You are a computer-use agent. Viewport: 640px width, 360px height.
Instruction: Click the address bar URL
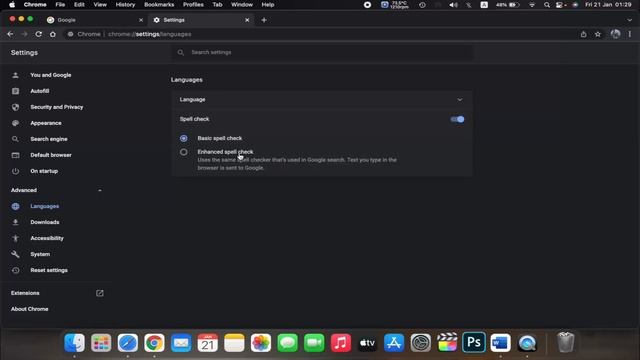coord(149,34)
